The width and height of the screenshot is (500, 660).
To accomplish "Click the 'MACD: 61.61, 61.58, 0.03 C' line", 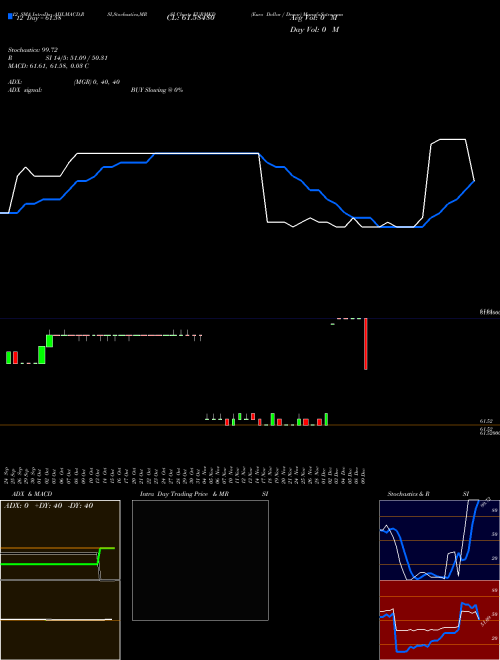I will click(48, 66).
